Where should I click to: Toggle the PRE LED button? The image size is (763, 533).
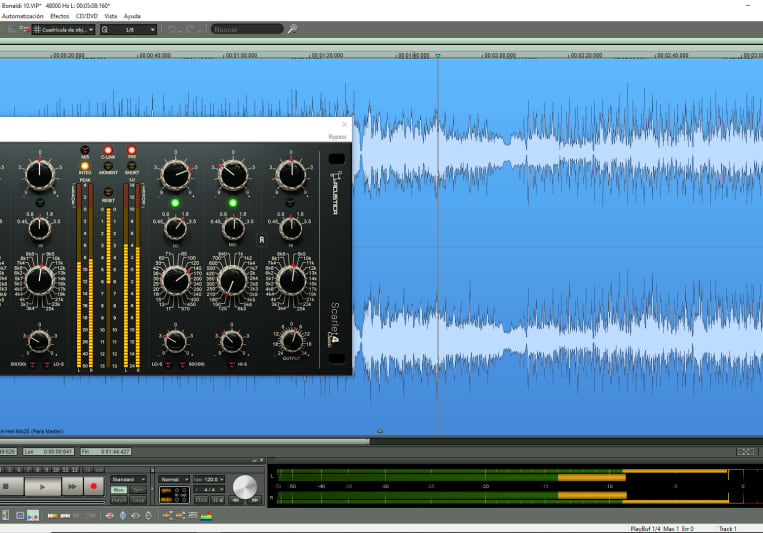click(x=131, y=149)
